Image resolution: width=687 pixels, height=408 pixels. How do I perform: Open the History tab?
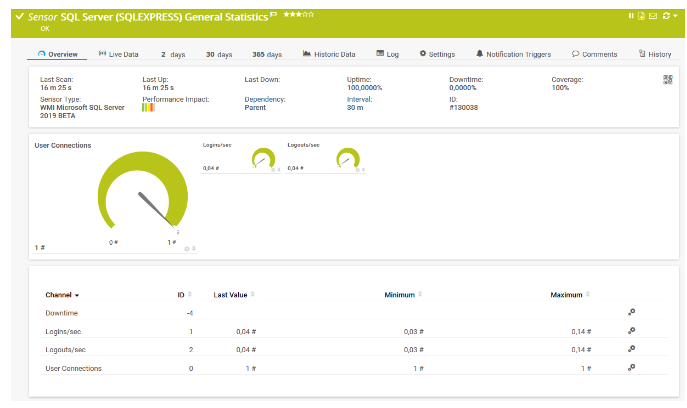pos(655,54)
